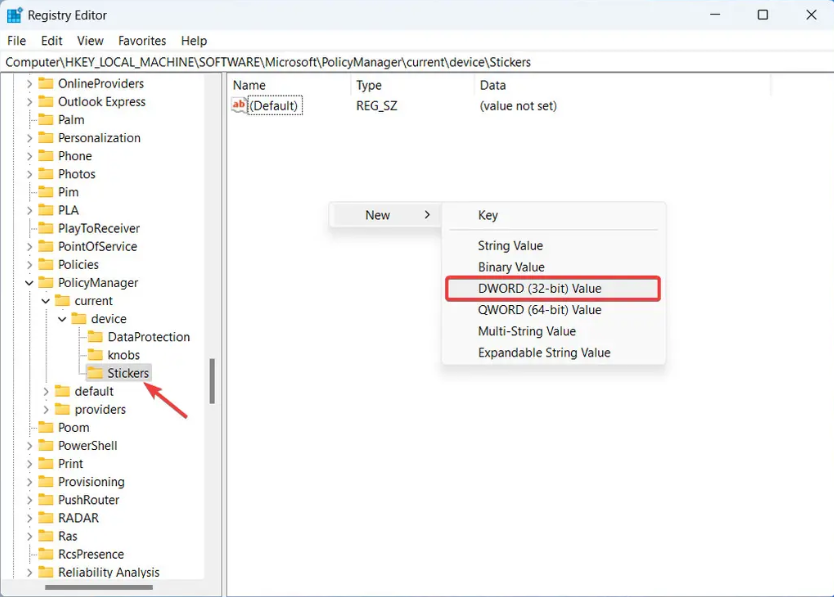Image resolution: width=834 pixels, height=597 pixels.
Task: Click the Name column header
Action: pyautogui.click(x=290, y=85)
